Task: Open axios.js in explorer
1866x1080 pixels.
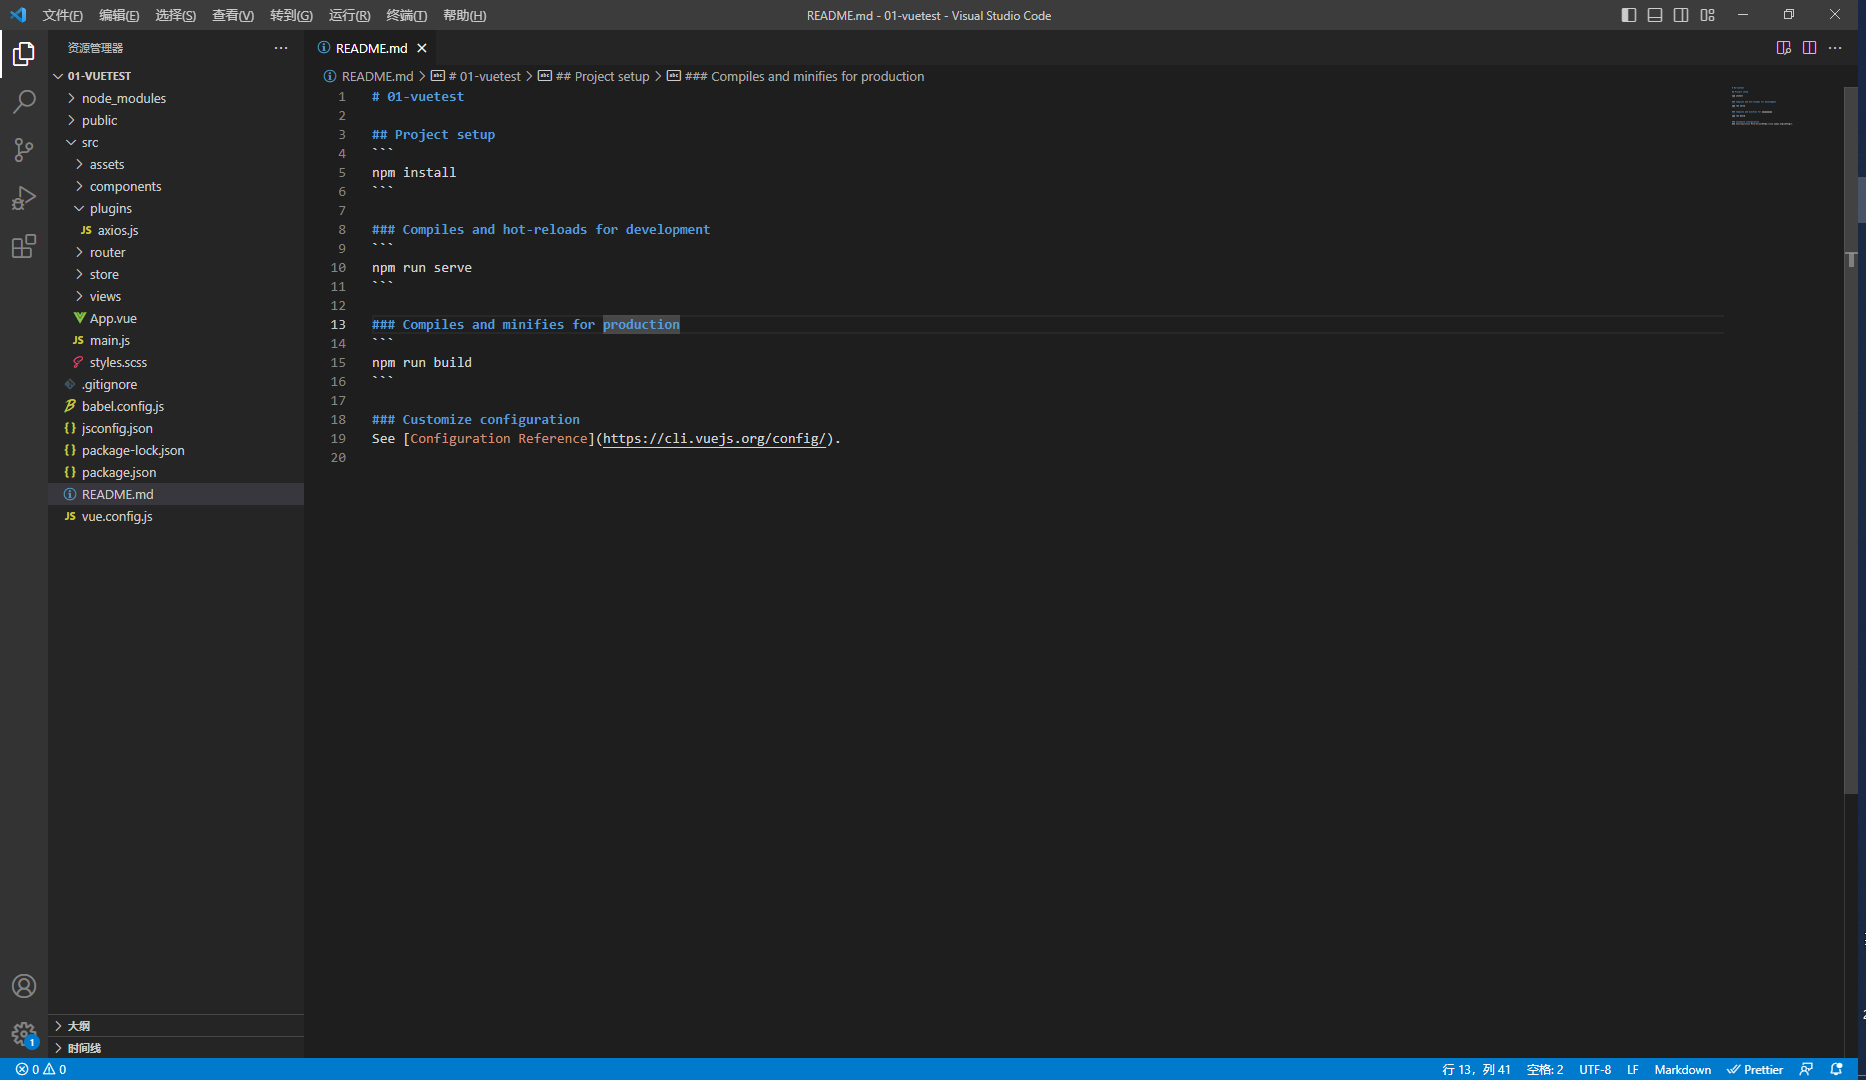Action: coord(176,230)
